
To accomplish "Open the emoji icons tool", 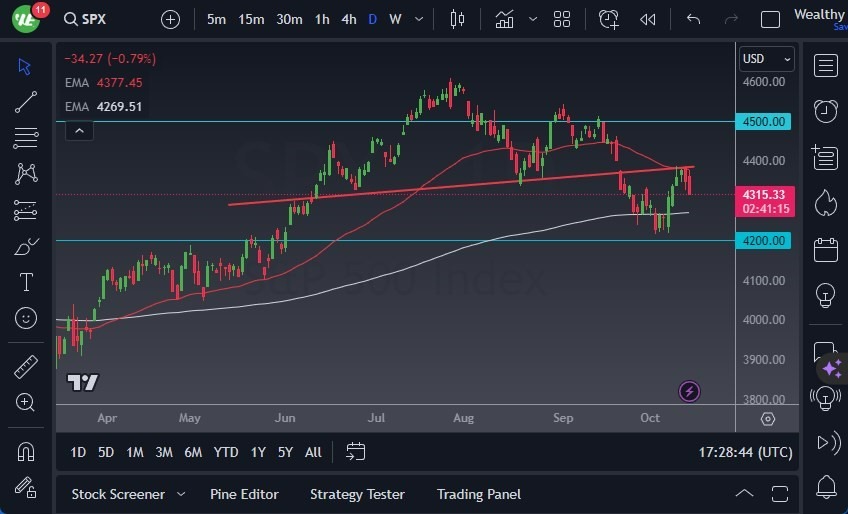I will tap(26, 318).
